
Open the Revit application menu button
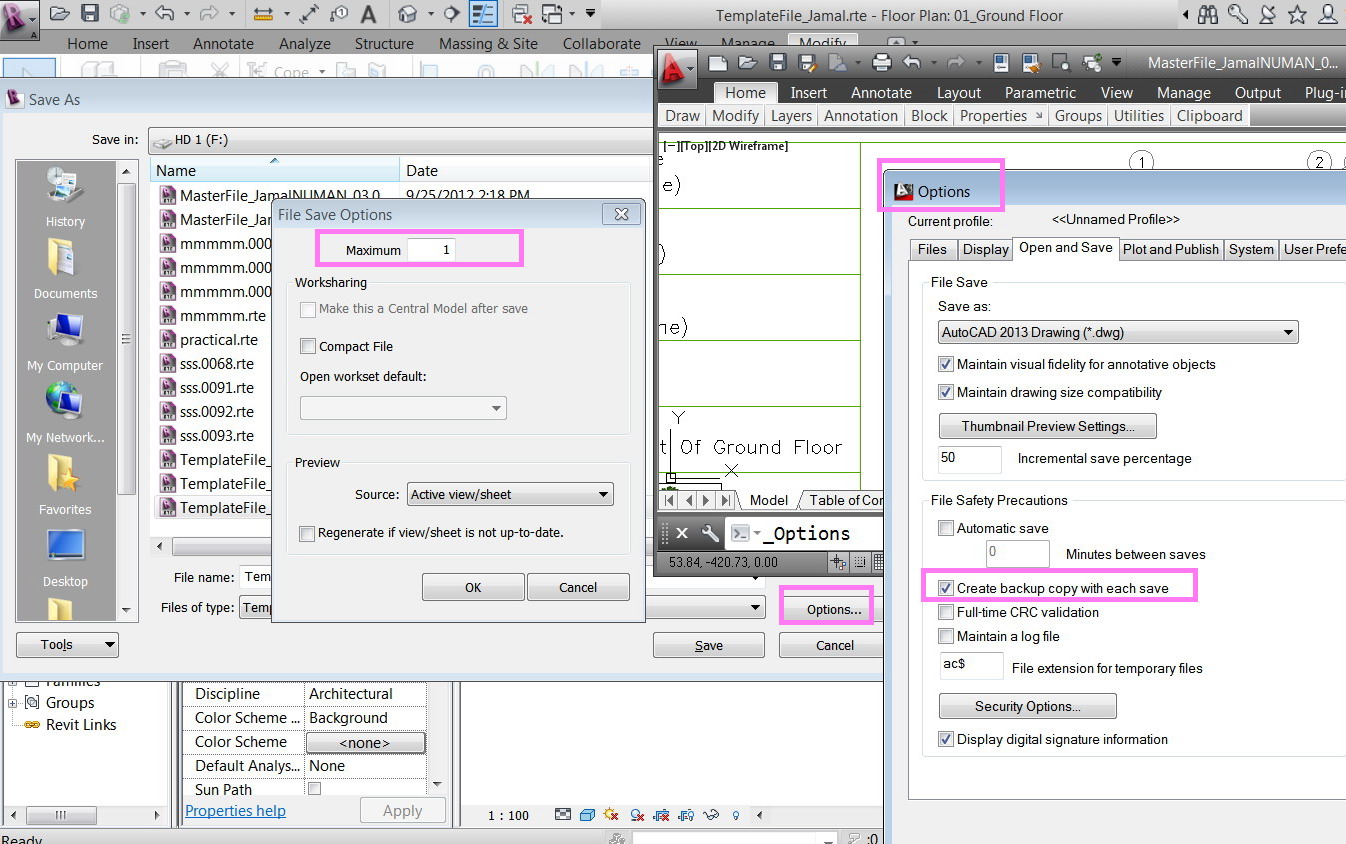19,18
